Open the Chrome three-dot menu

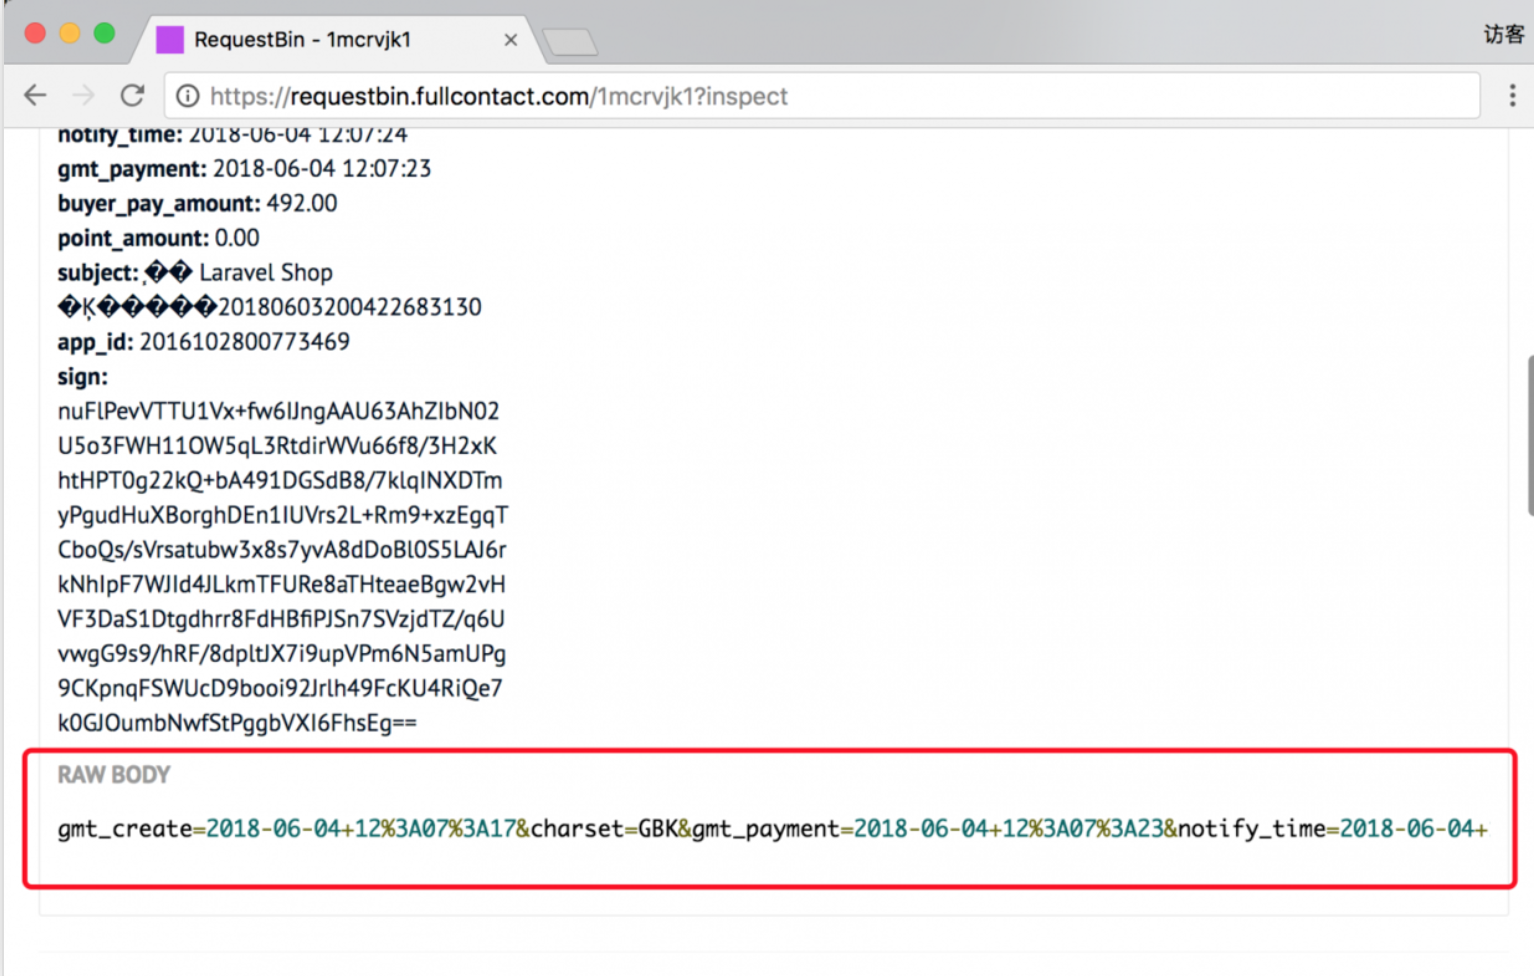(x=1512, y=96)
